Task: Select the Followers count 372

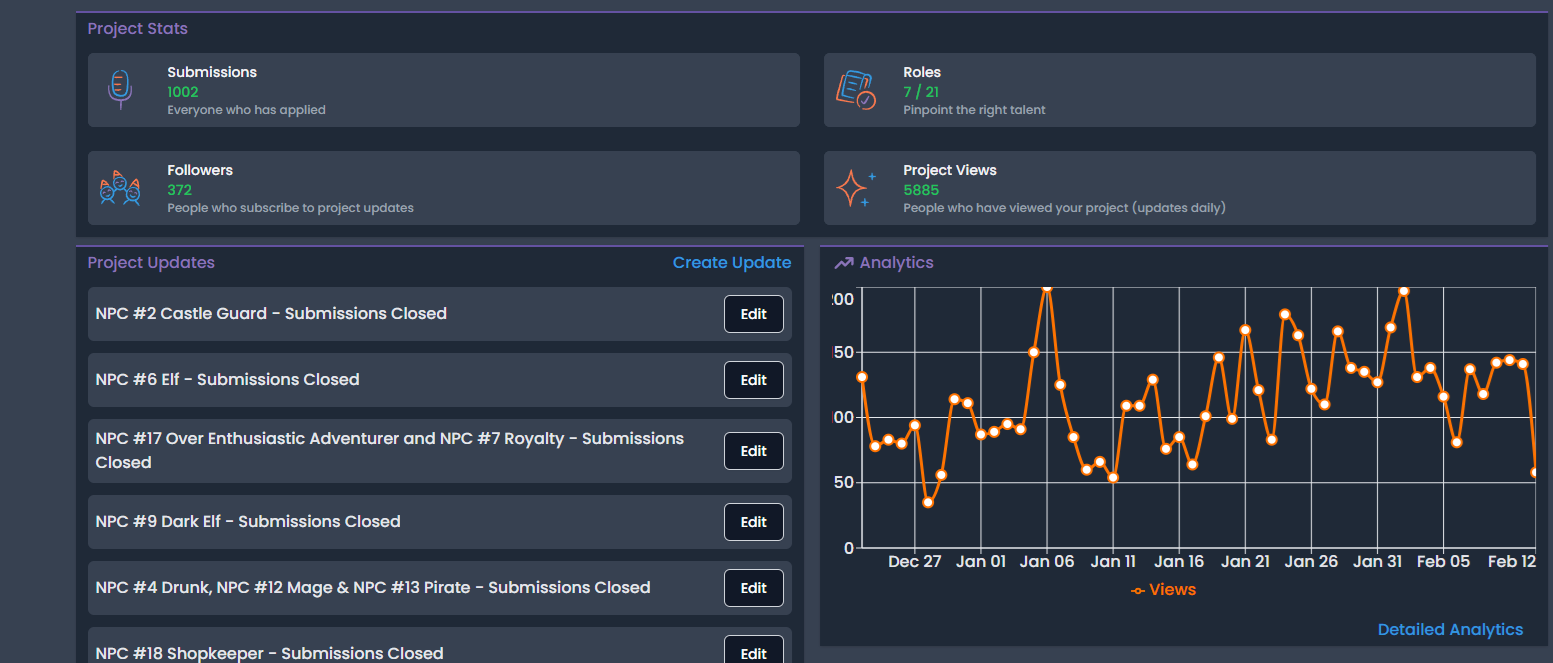Action: coord(180,190)
